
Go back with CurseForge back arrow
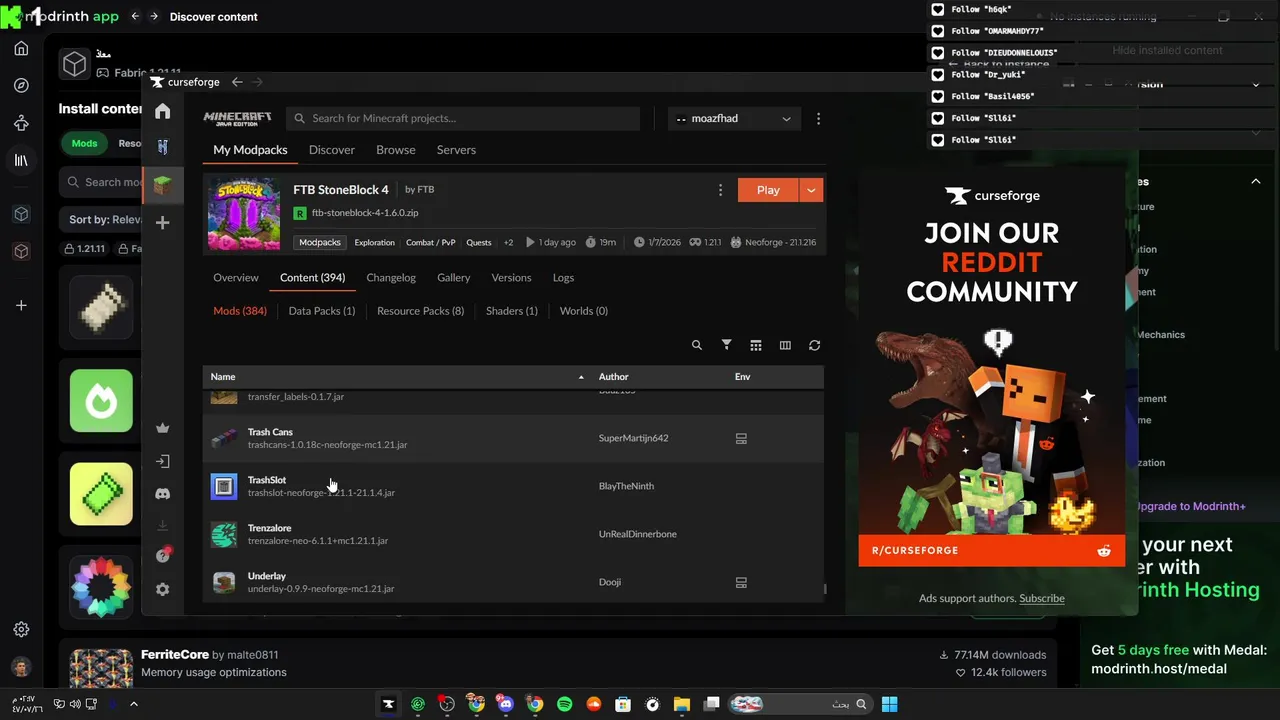237,82
